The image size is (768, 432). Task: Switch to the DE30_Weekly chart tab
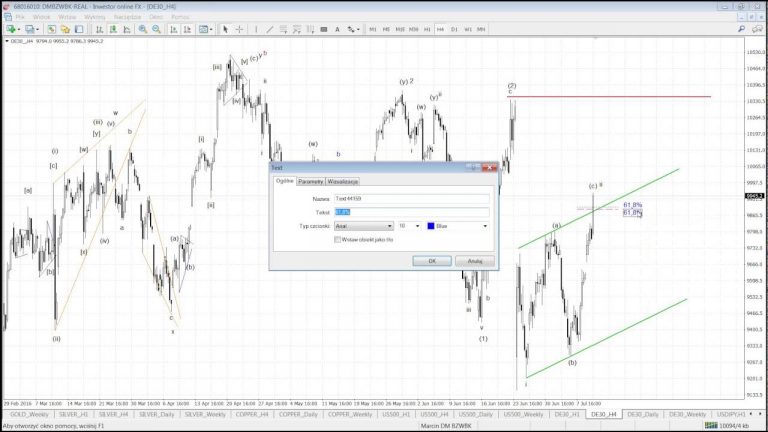pos(687,414)
